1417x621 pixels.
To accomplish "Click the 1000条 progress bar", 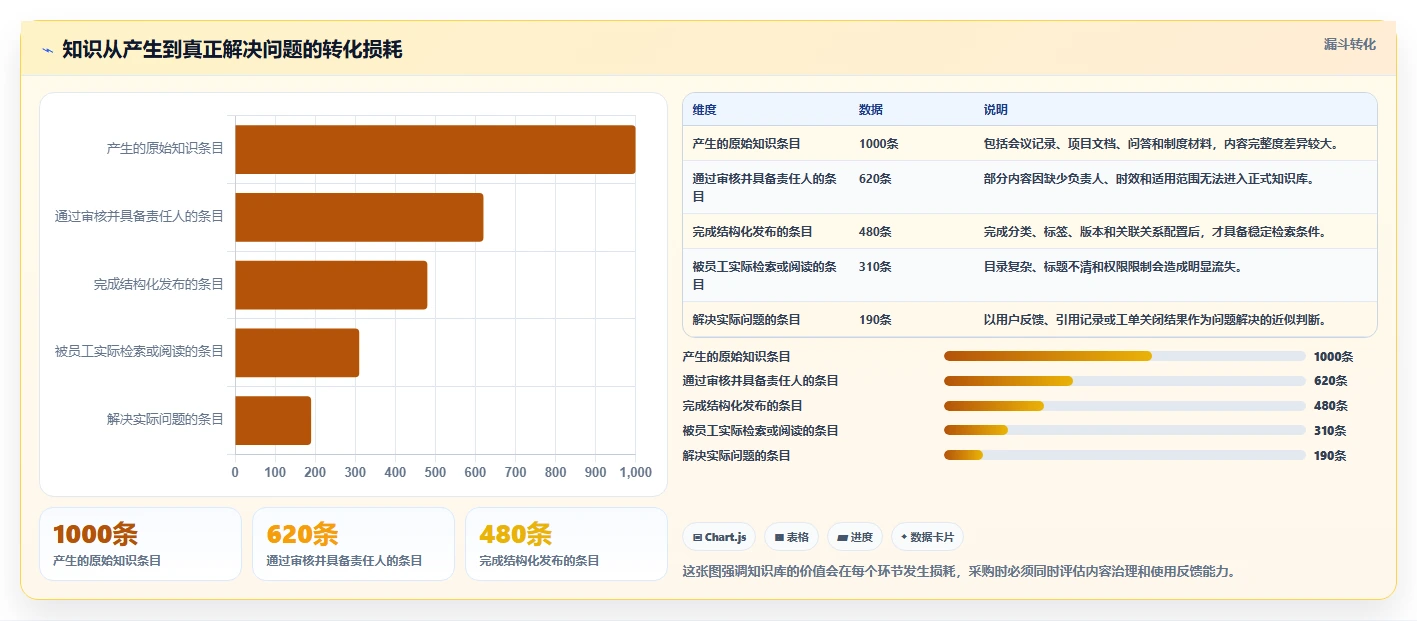I will coord(1125,356).
